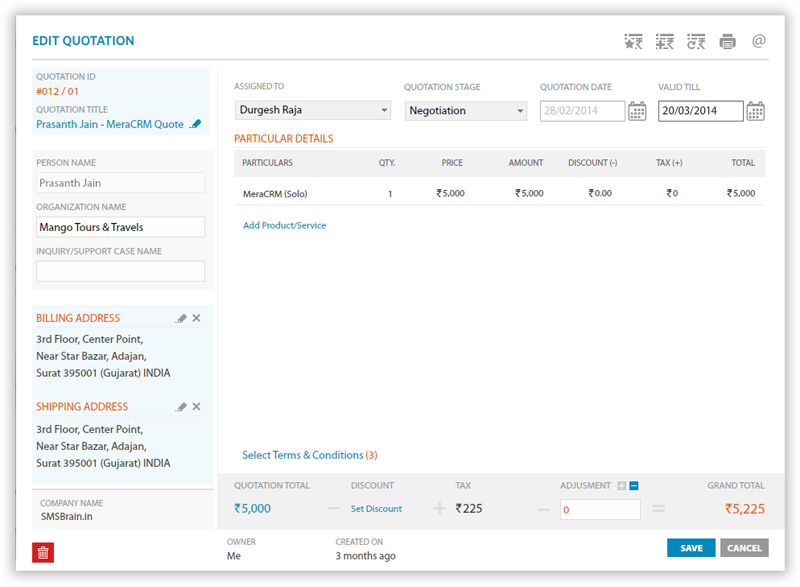The image size is (800, 587).
Task: Open the Assigned To dropdown
Action: coord(312,111)
